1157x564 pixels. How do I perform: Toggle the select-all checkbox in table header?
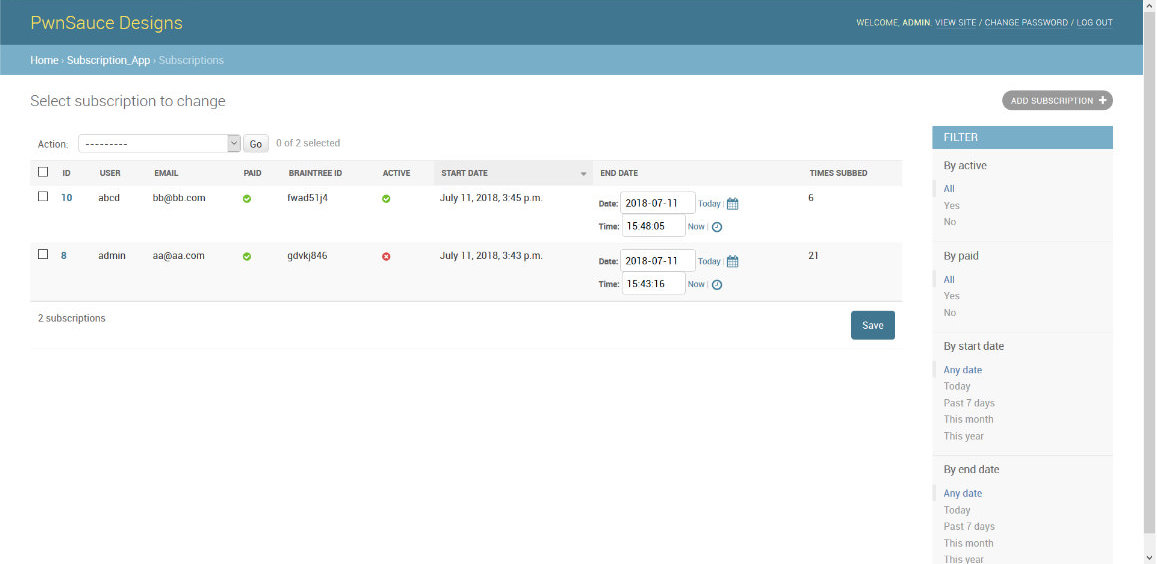click(x=43, y=172)
